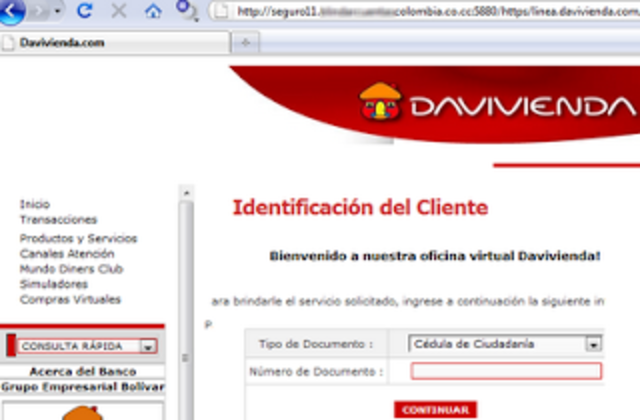Open the search magnifier icon in toolbar
Viewport: 640px width, 420px height.
click(x=187, y=10)
